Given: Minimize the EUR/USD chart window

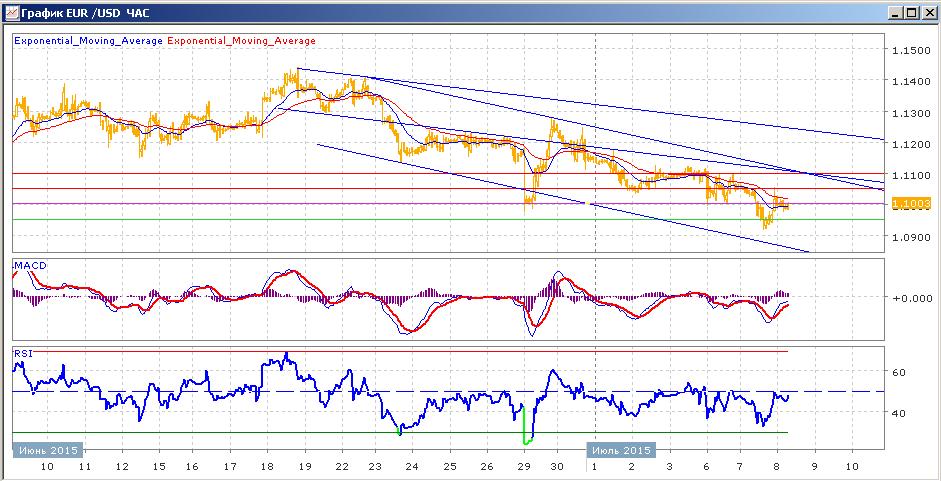Looking at the screenshot, I should click(x=896, y=13).
